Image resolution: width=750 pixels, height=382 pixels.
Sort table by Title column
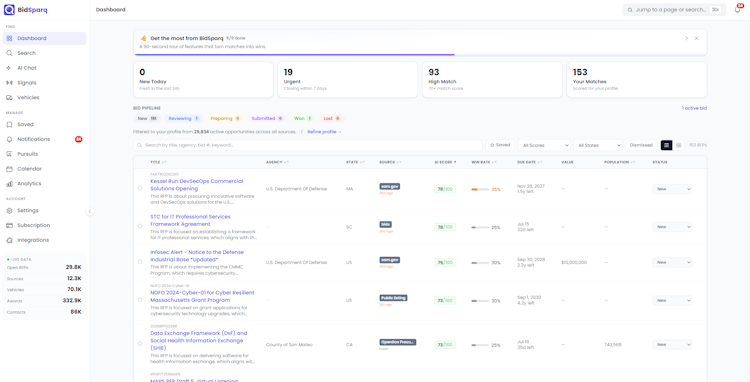pos(158,162)
